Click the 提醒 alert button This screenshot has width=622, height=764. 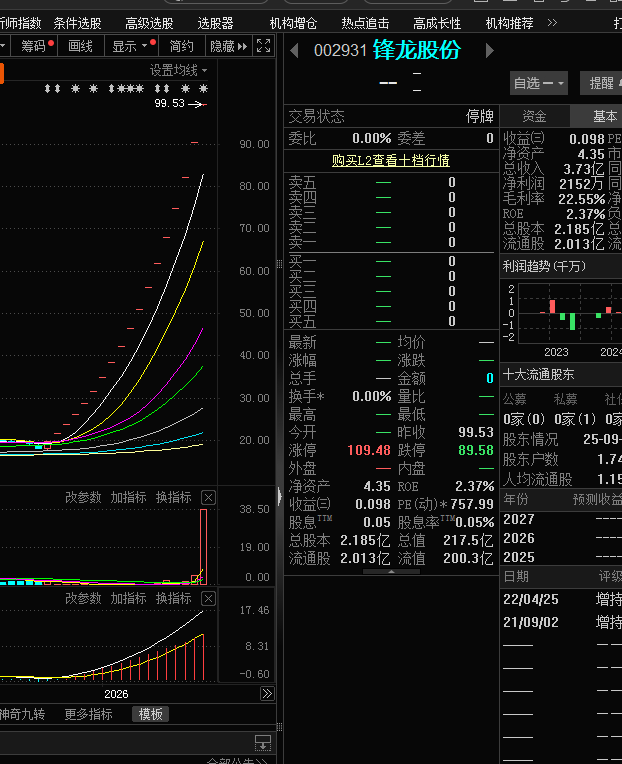click(x=601, y=83)
